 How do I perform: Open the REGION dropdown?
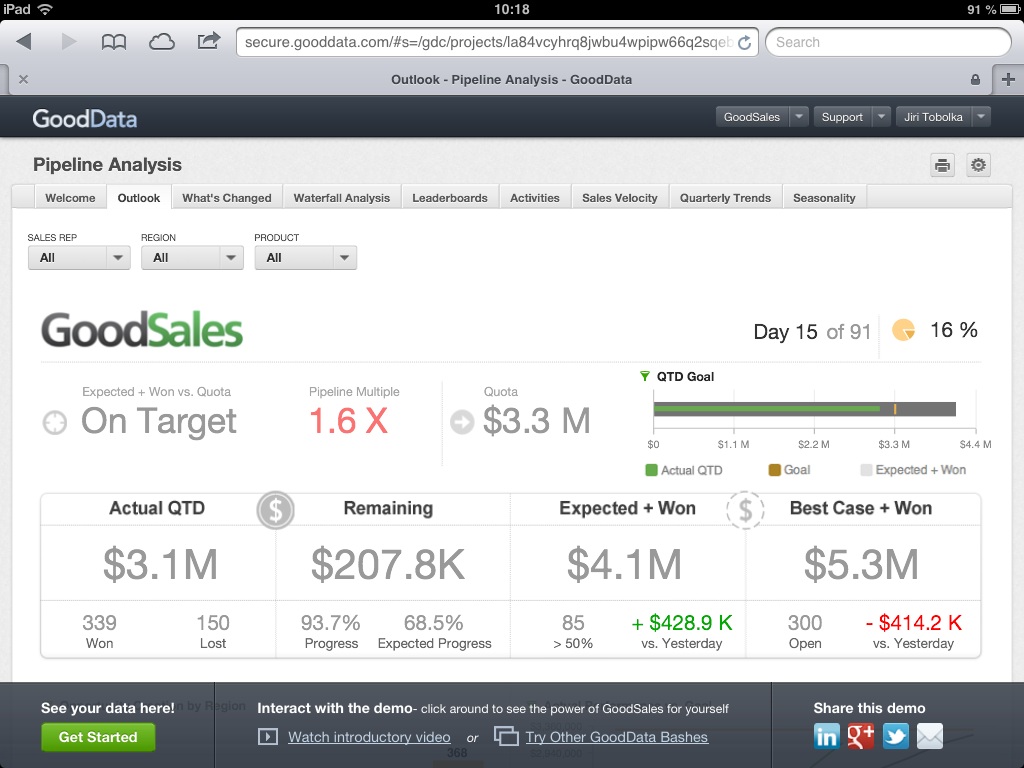coord(193,257)
